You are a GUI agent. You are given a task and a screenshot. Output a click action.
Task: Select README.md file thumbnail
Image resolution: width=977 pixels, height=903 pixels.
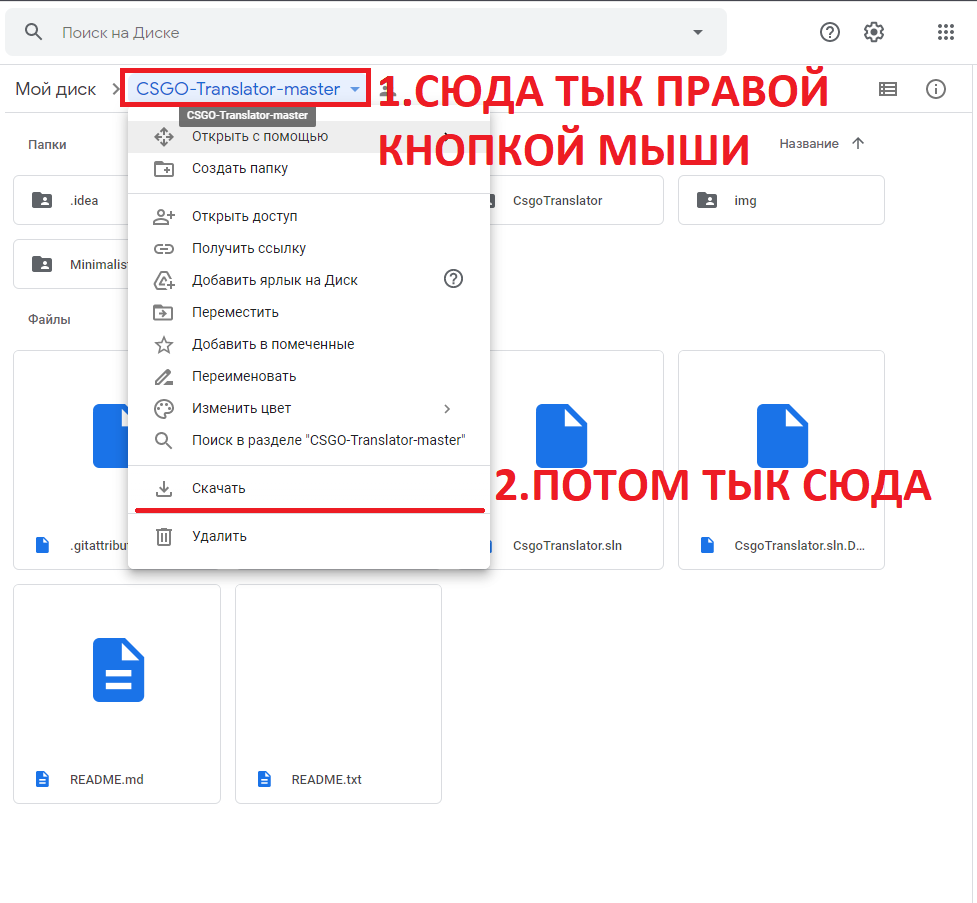point(118,670)
